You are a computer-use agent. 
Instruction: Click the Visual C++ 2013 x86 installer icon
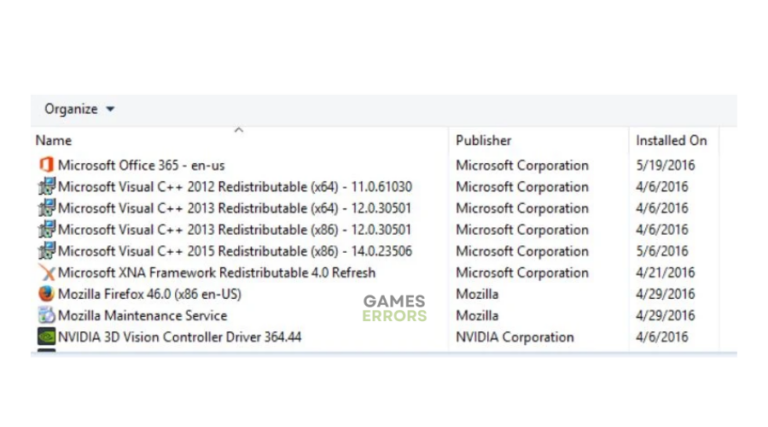pyautogui.click(x=46, y=230)
